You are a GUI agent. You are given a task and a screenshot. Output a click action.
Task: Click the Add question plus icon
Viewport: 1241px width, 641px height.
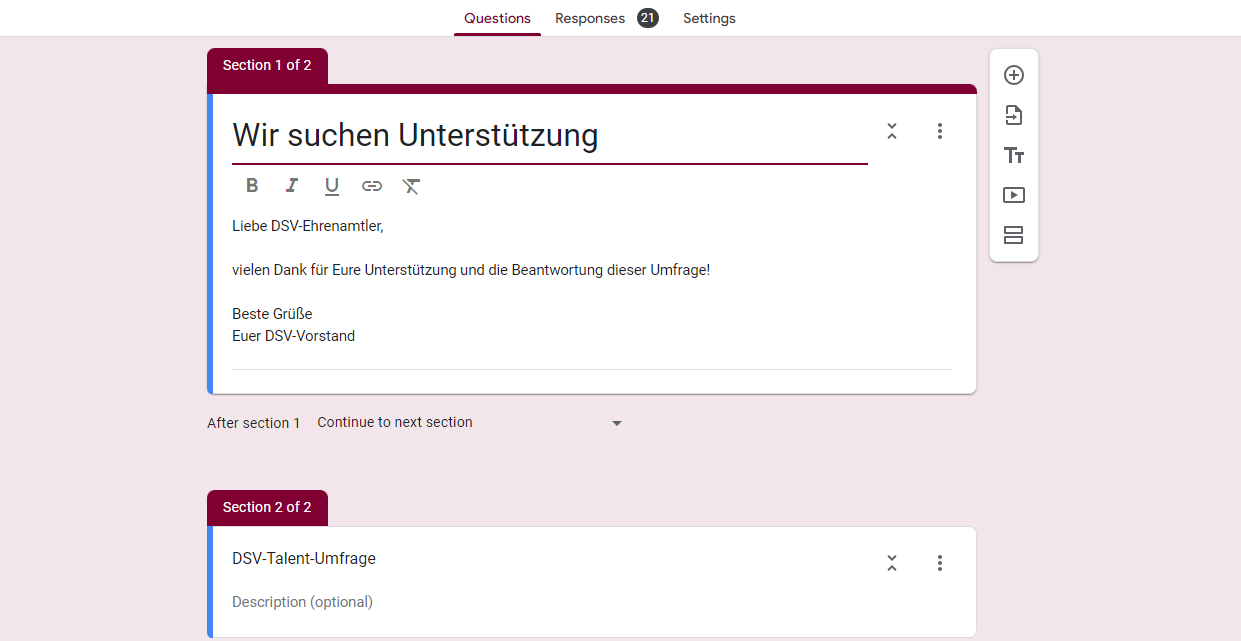(x=1013, y=75)
